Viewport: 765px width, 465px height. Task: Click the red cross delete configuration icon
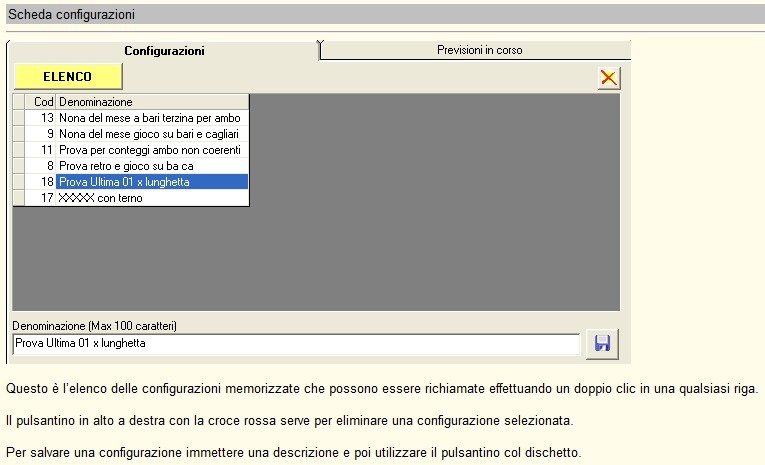click(607, 78)
